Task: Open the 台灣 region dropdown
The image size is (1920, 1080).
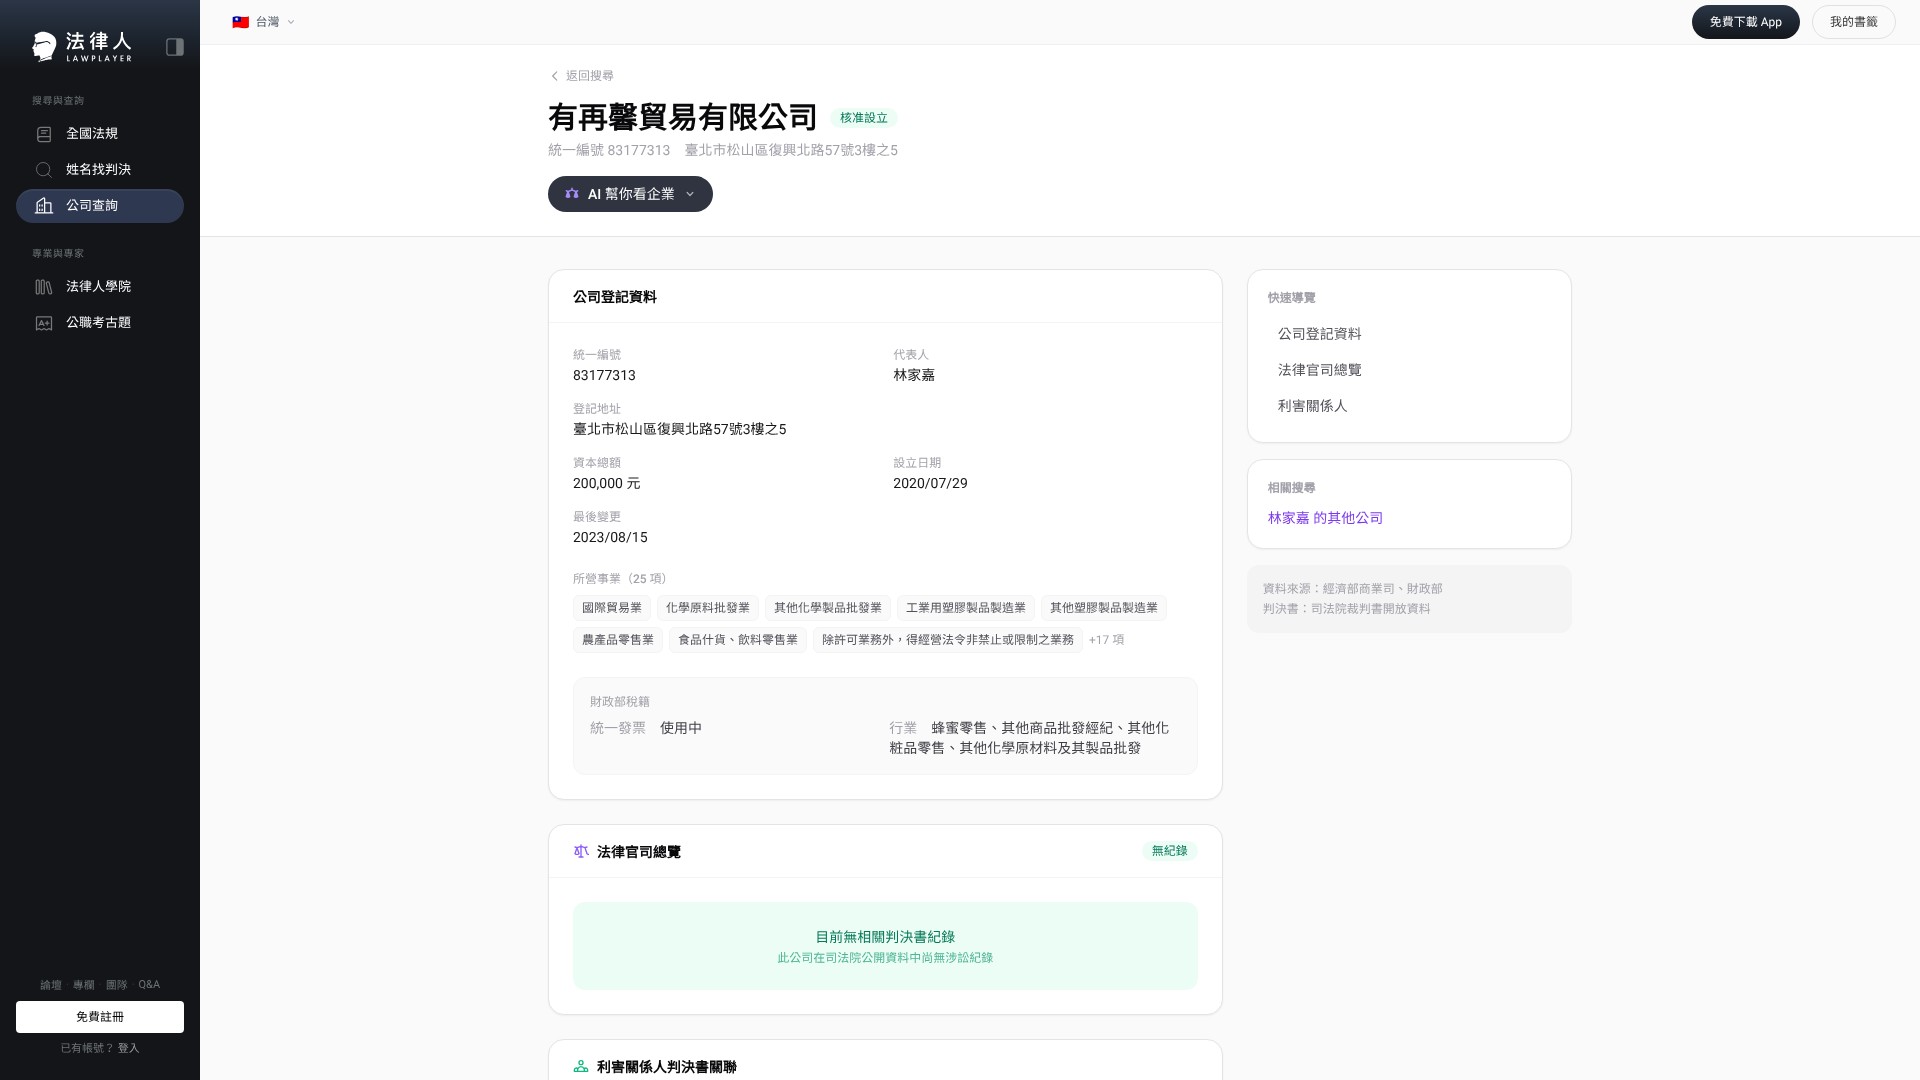Action: pos(268,22)
